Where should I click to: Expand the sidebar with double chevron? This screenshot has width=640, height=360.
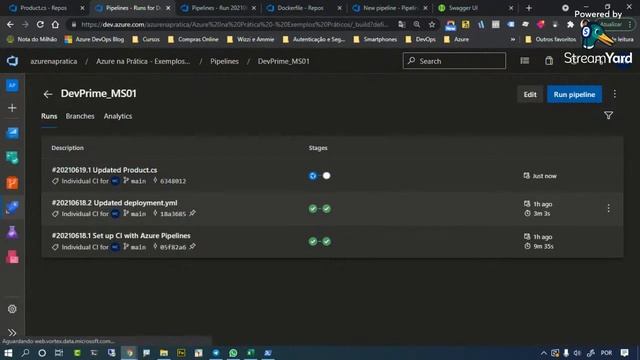[x=12, y=333]
